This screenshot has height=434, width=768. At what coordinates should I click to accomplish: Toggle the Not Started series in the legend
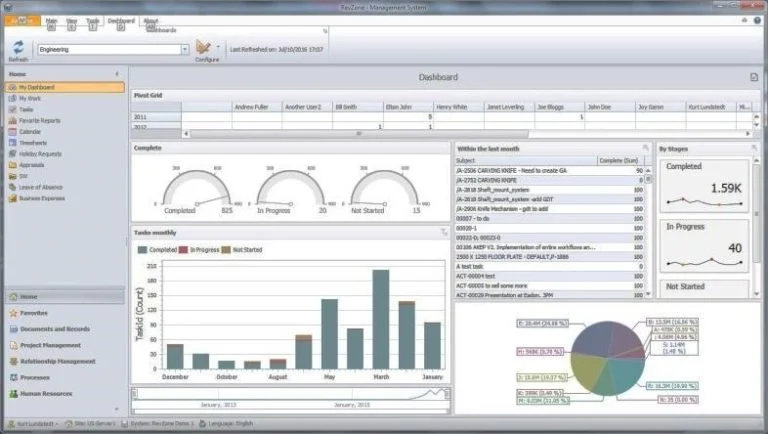246,249
